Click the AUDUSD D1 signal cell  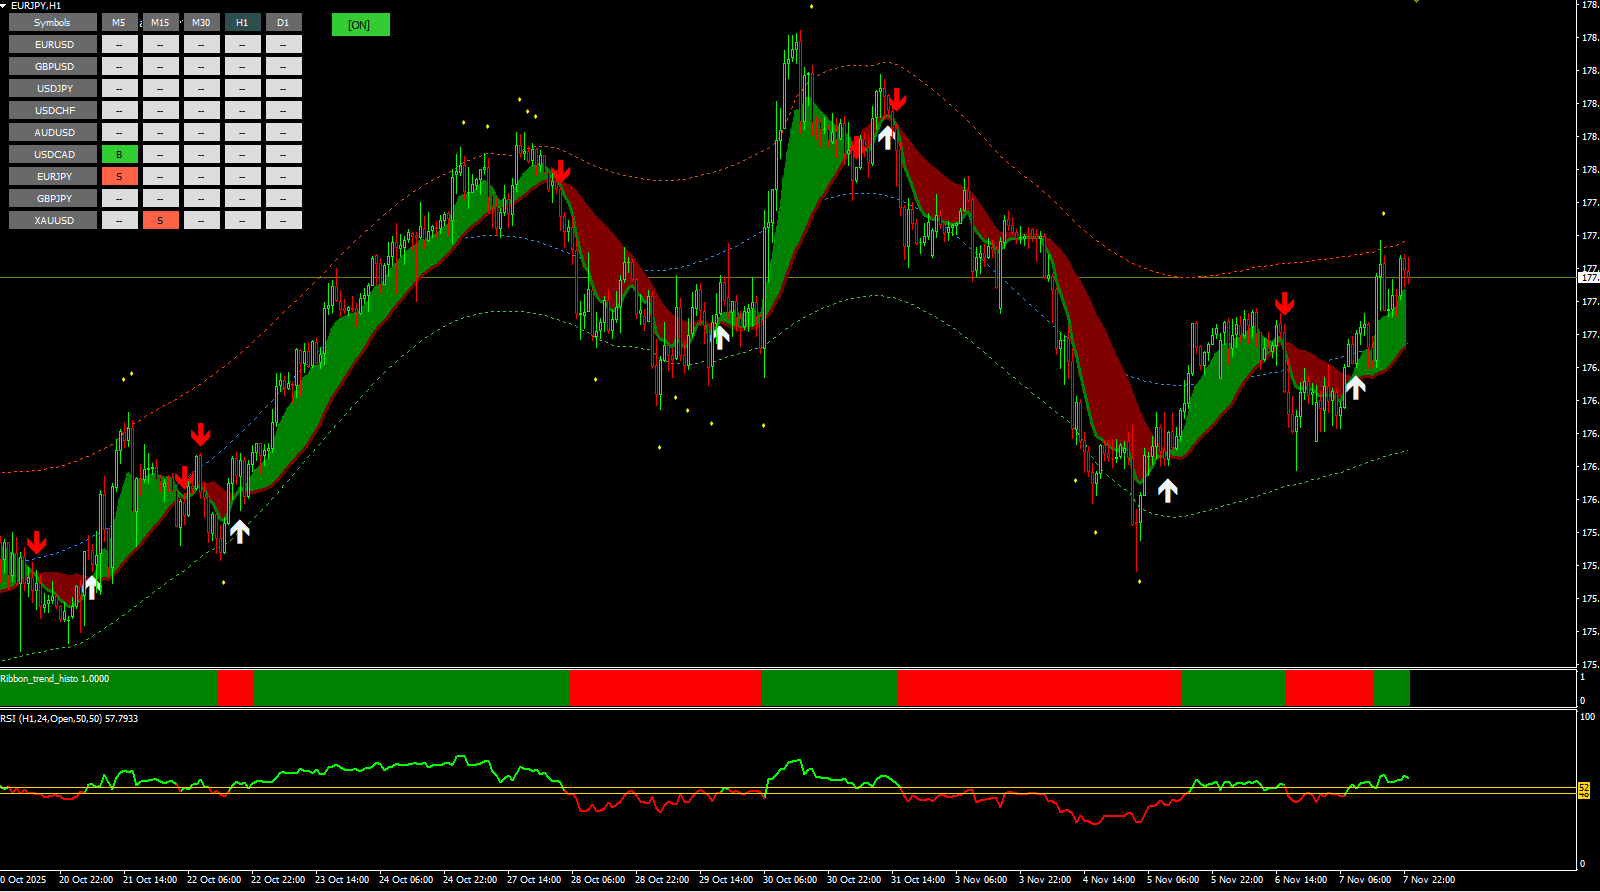click(x=283, y=132)
